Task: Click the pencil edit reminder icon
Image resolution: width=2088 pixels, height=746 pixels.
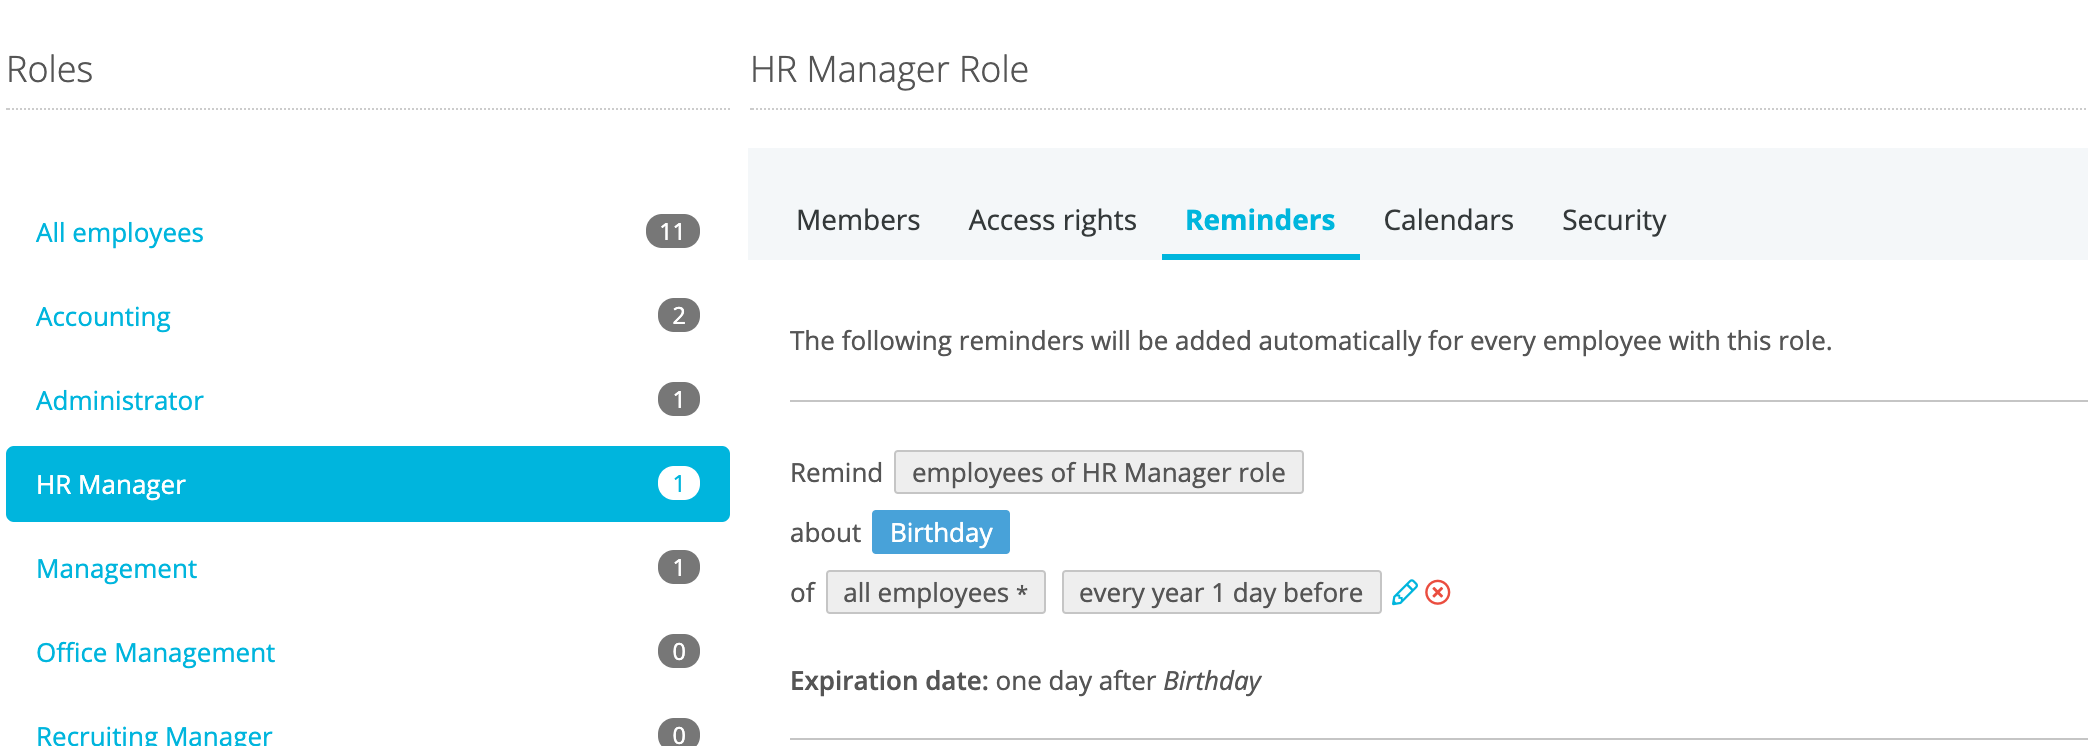Action: click(1404, 593)
